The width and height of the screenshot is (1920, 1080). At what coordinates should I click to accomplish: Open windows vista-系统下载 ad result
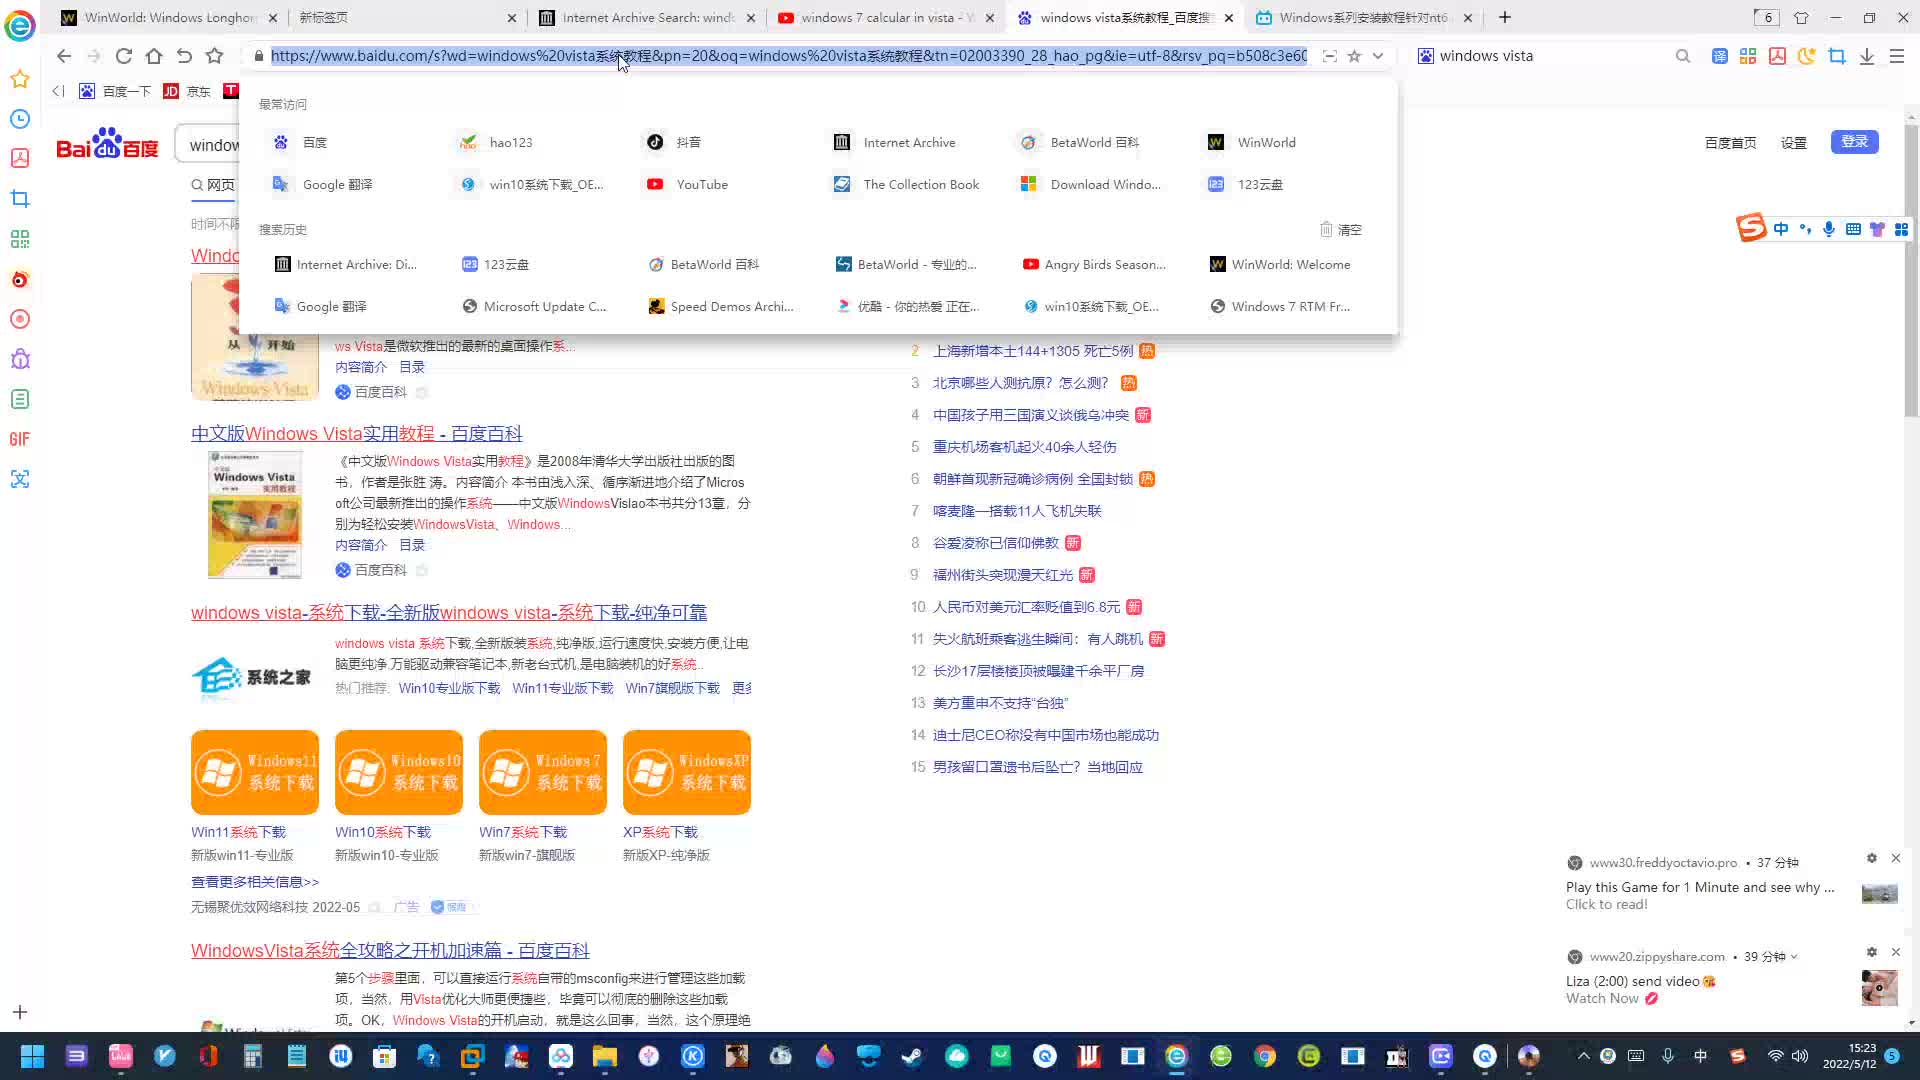449,612
